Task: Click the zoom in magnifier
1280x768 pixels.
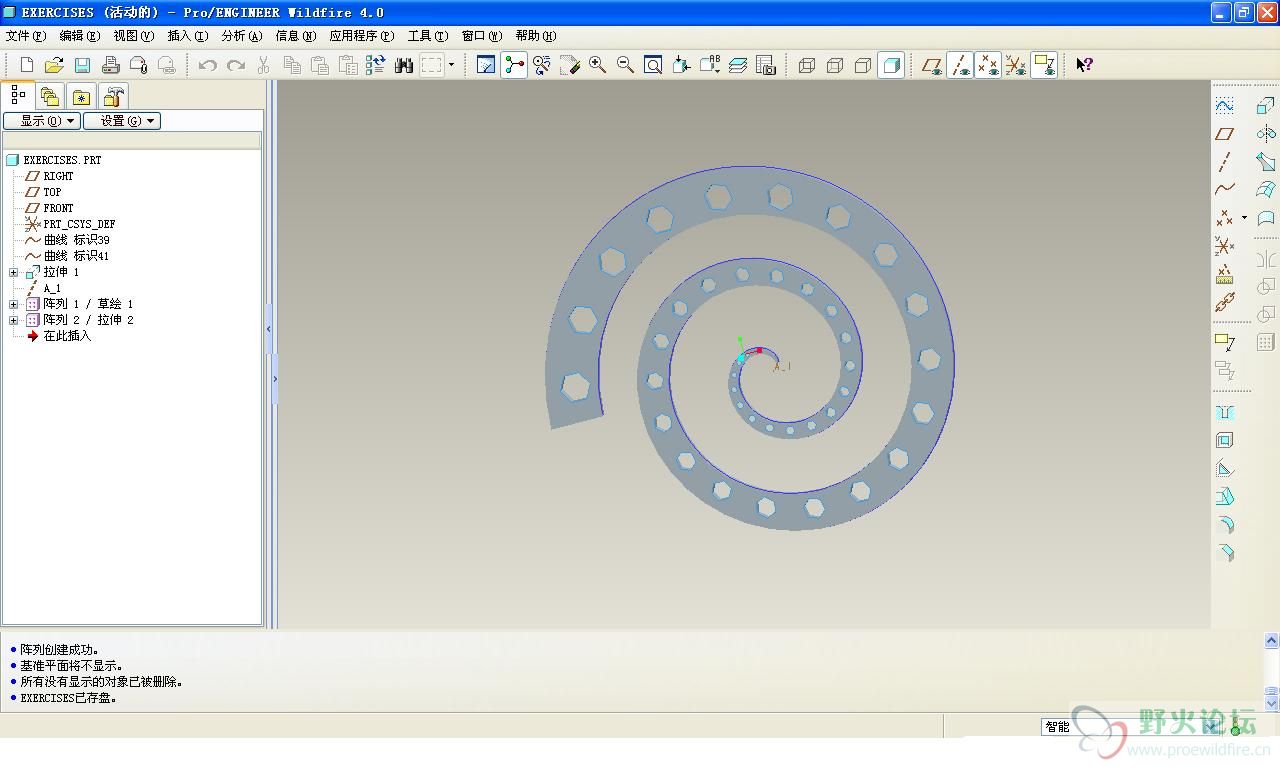Action: point(598,65)
